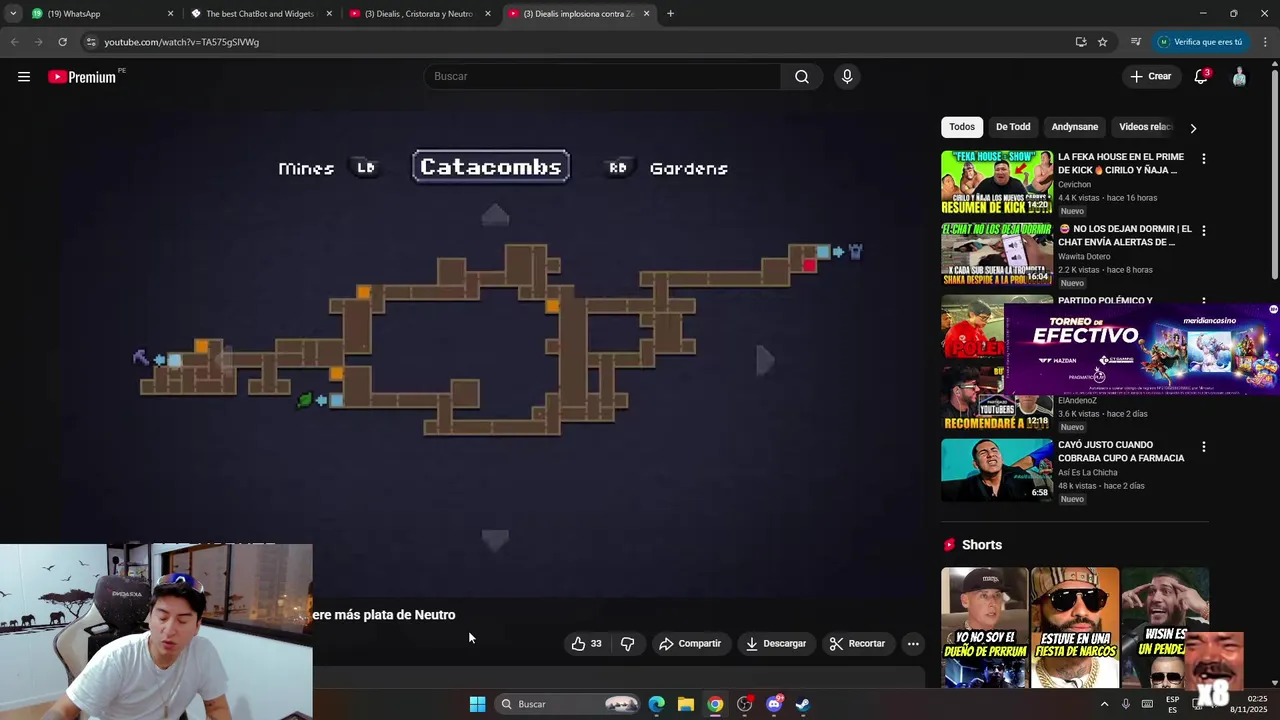Open the tab search dropdown arrow
Image resolution: width=1280 pixels, height=720 pixels.
[x=13, y=14]
